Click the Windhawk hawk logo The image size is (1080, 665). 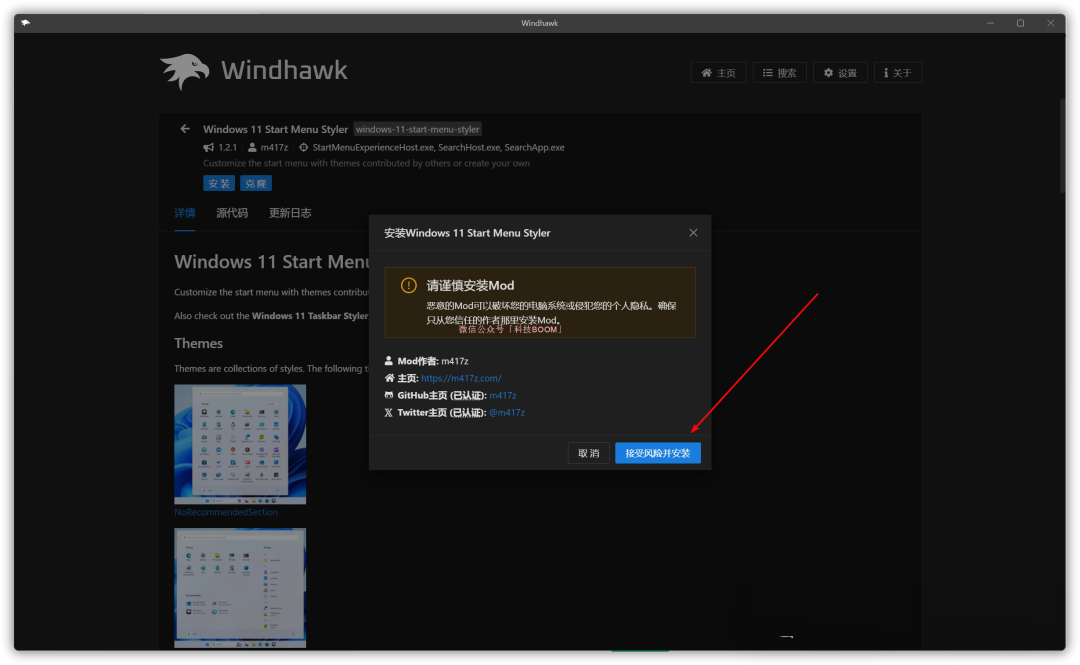(185, 71)
